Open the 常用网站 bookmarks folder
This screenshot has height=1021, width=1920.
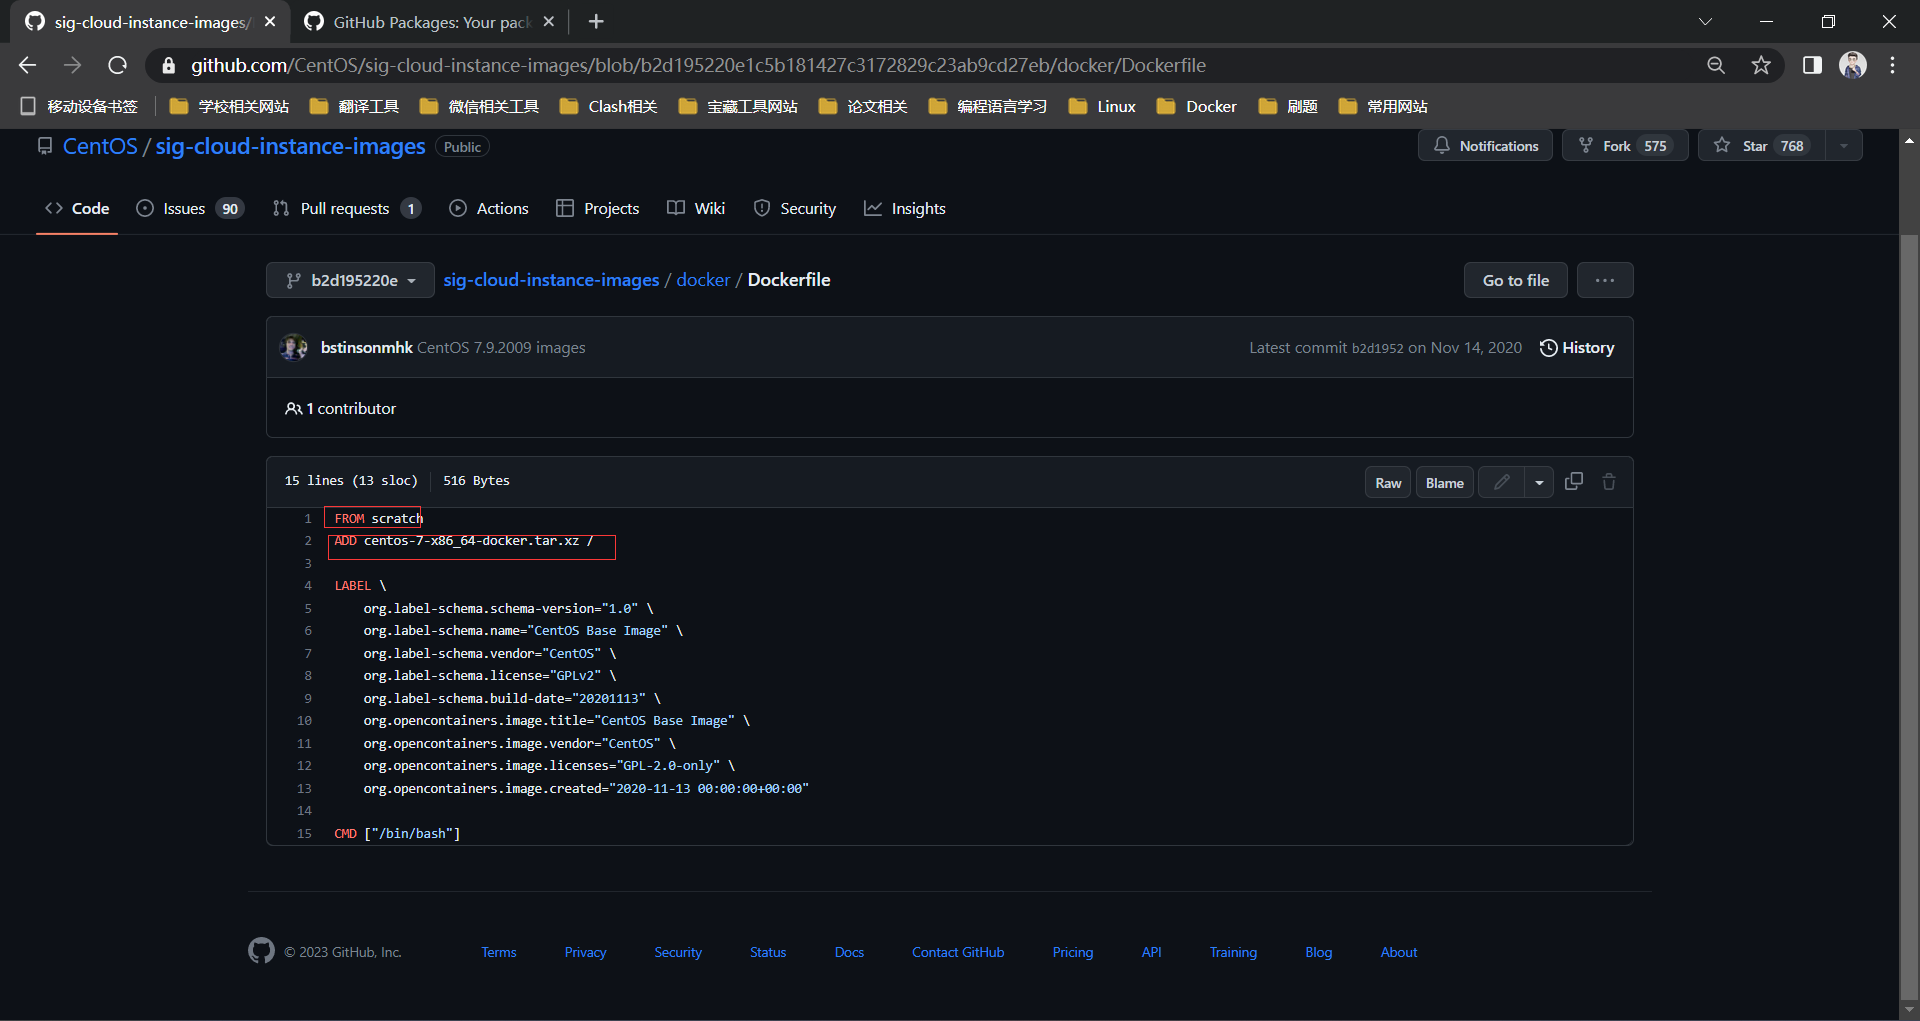click(1383, 106)
